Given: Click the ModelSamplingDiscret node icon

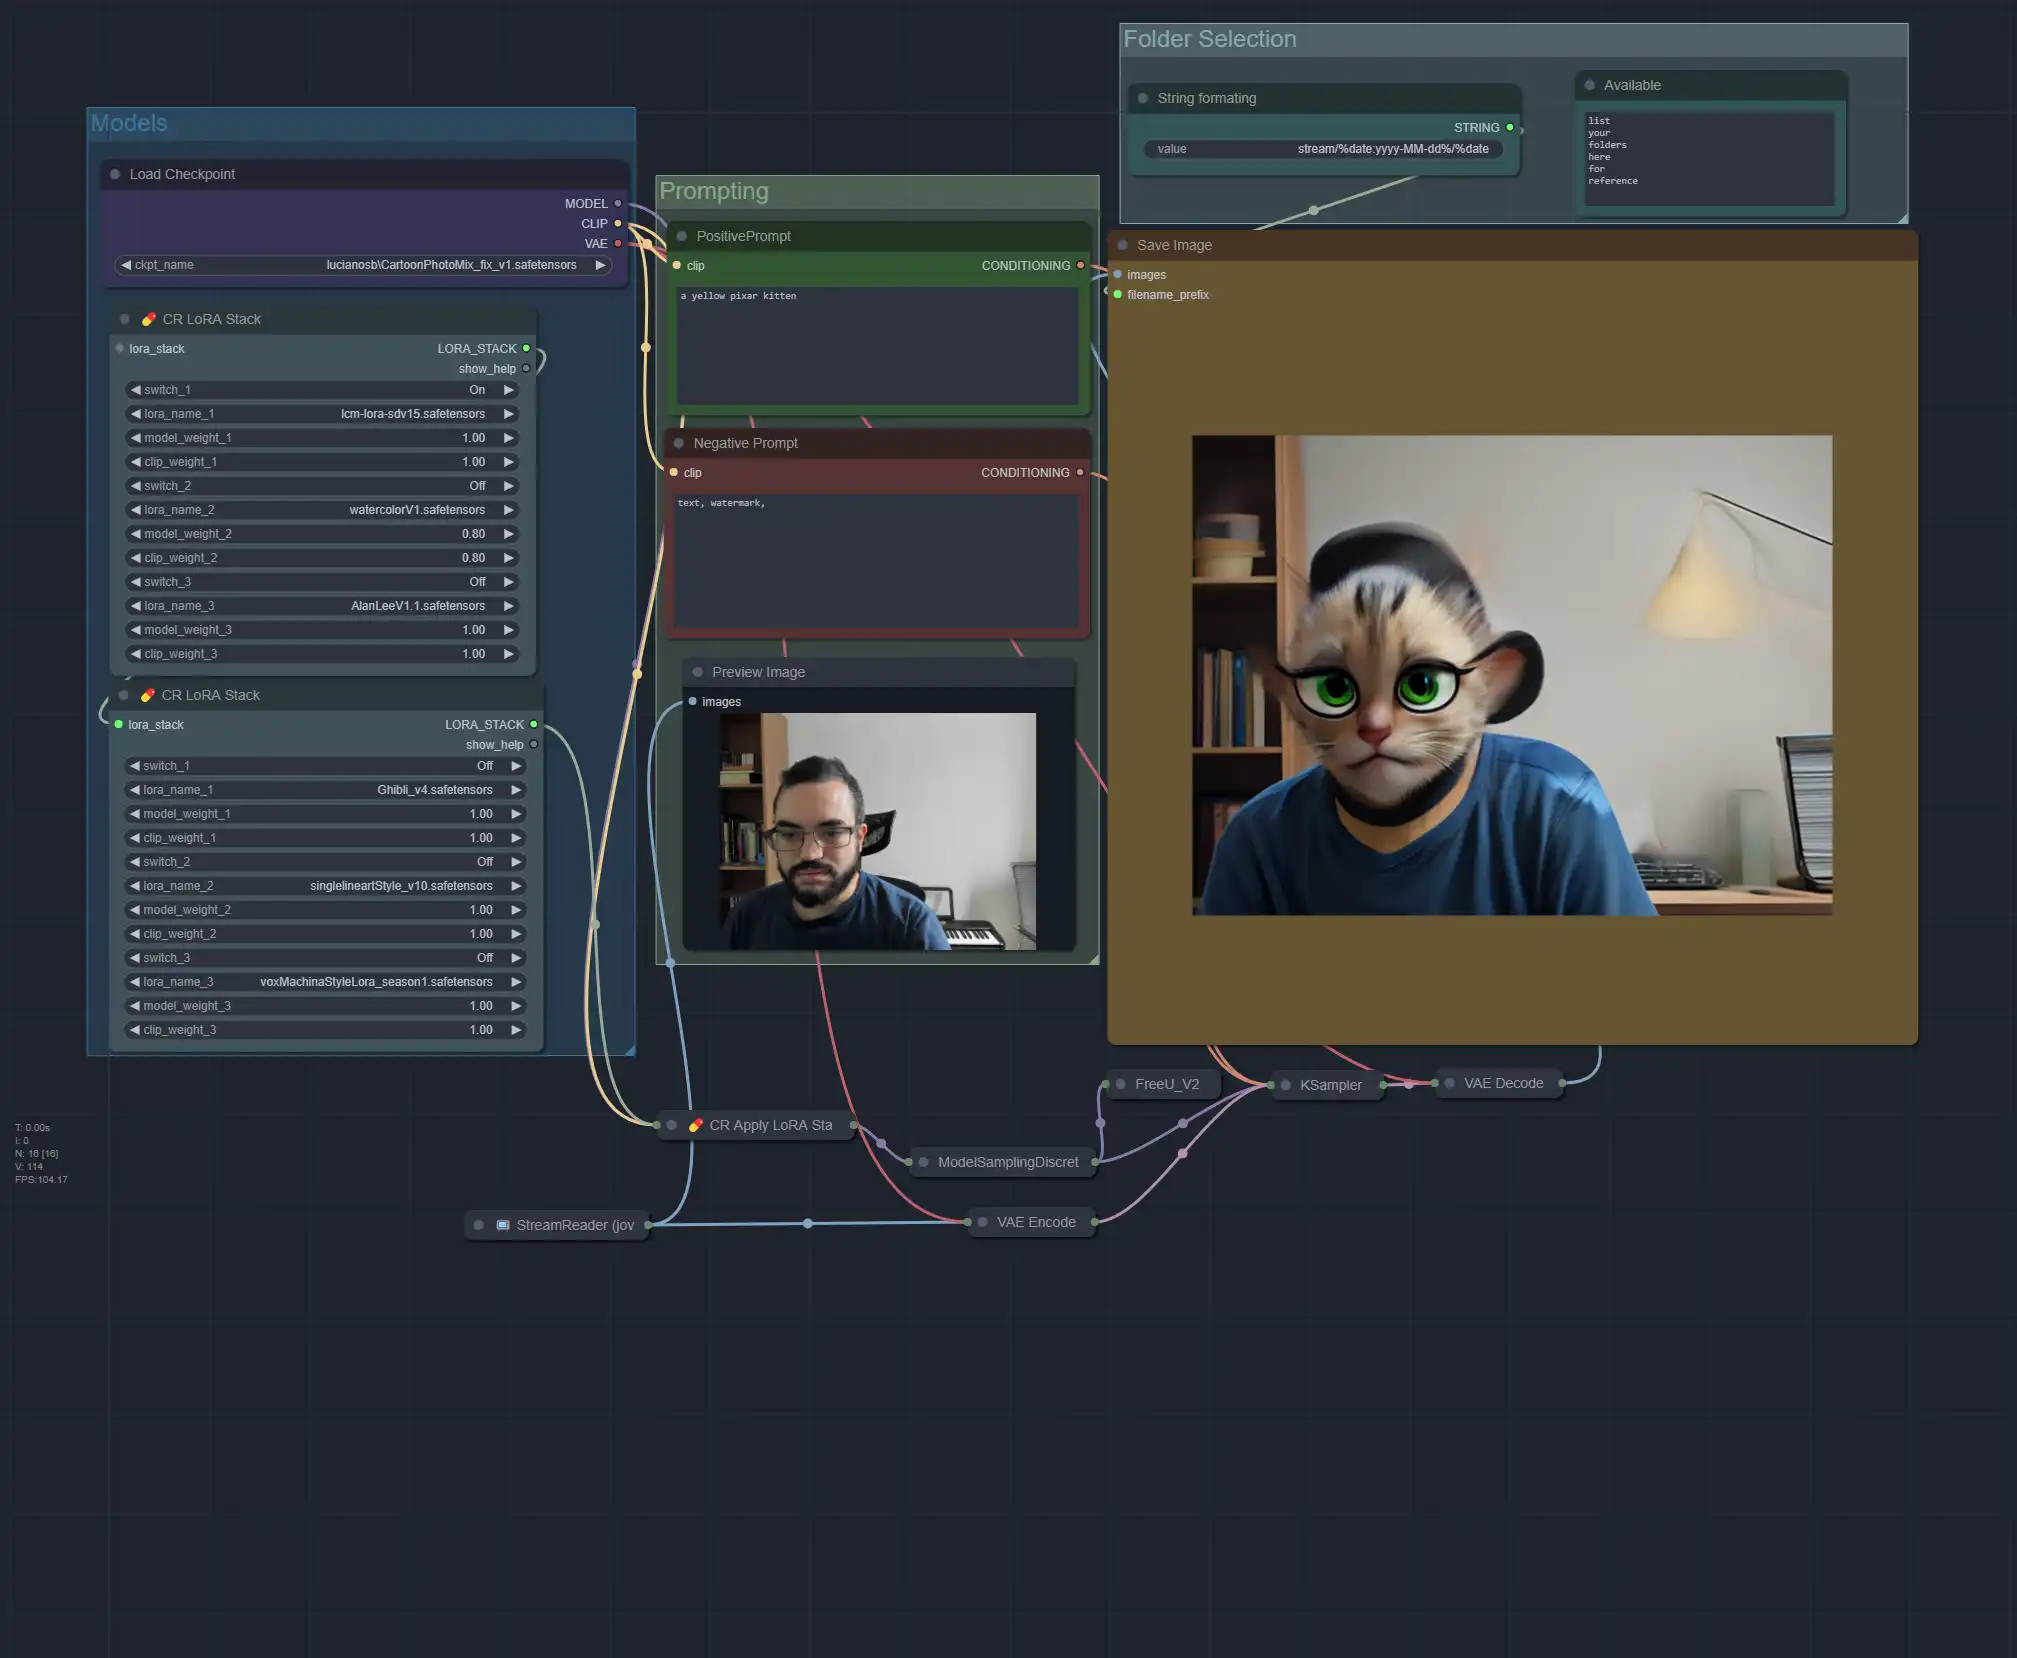Looking at the screenshot, I should coord(926,1161).
